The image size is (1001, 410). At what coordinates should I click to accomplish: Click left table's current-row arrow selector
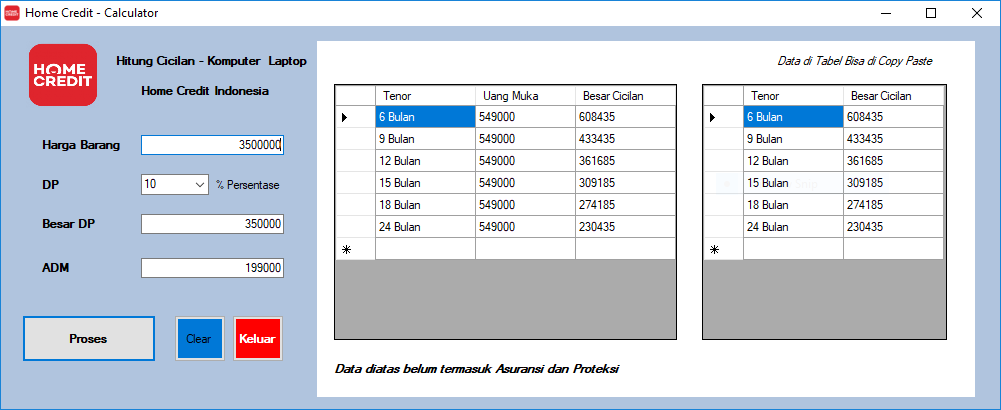click(x=355, y=117)
